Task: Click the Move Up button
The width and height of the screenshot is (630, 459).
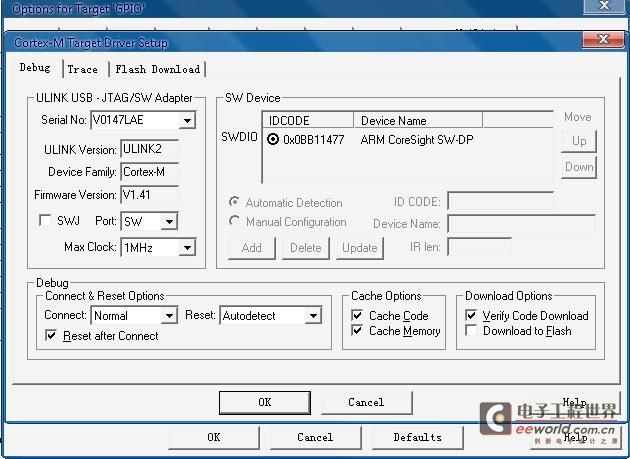Action: click(x=579, y=141)
